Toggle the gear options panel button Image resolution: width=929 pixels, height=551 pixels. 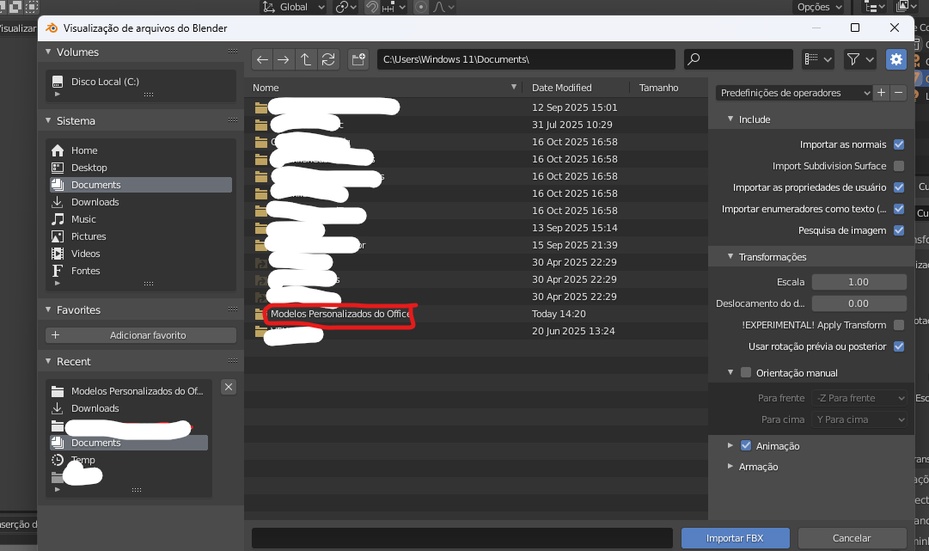coord(896,60)
